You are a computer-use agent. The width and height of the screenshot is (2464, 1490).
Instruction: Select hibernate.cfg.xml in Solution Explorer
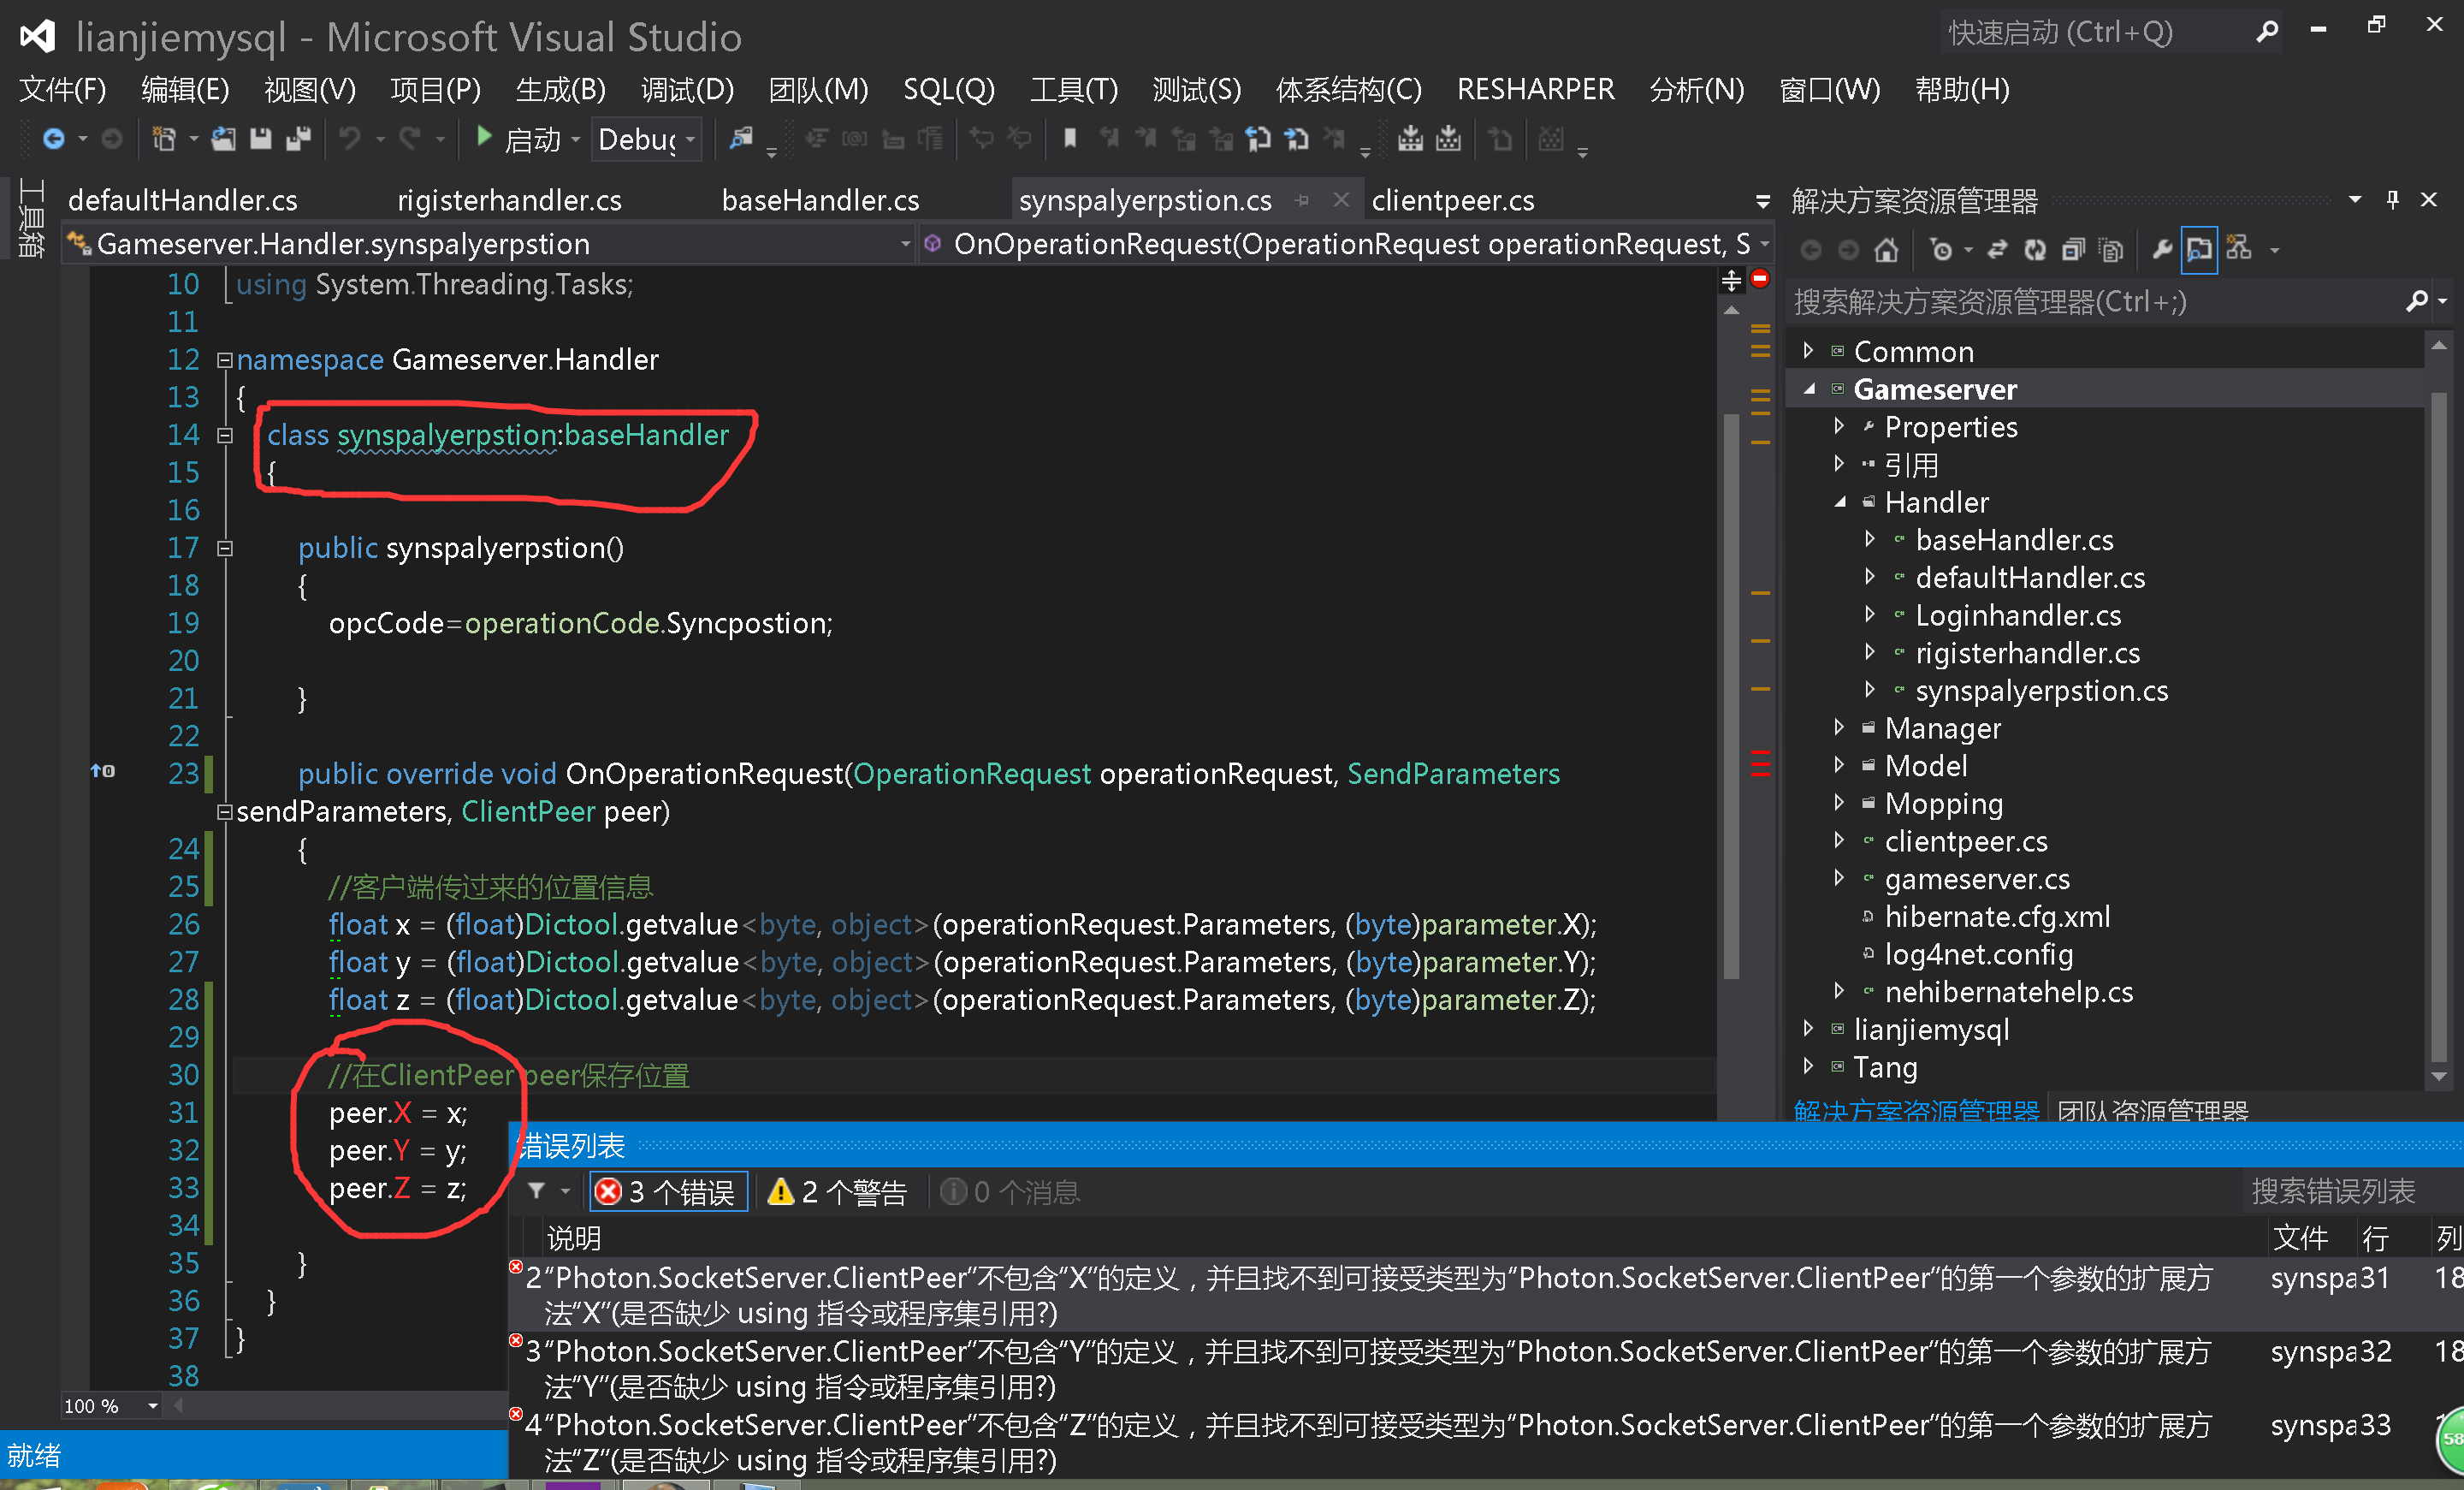1997,916
